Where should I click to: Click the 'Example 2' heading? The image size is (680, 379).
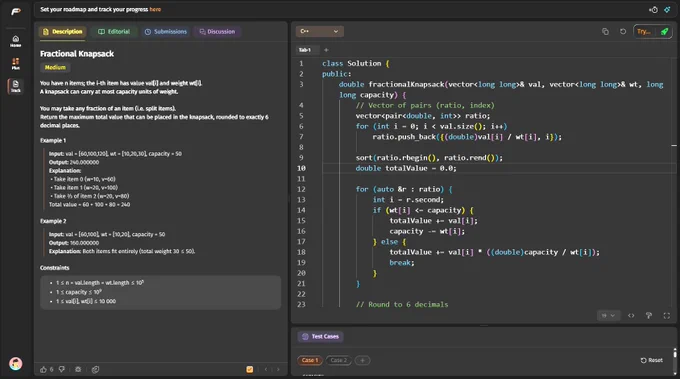pos(53,221)
